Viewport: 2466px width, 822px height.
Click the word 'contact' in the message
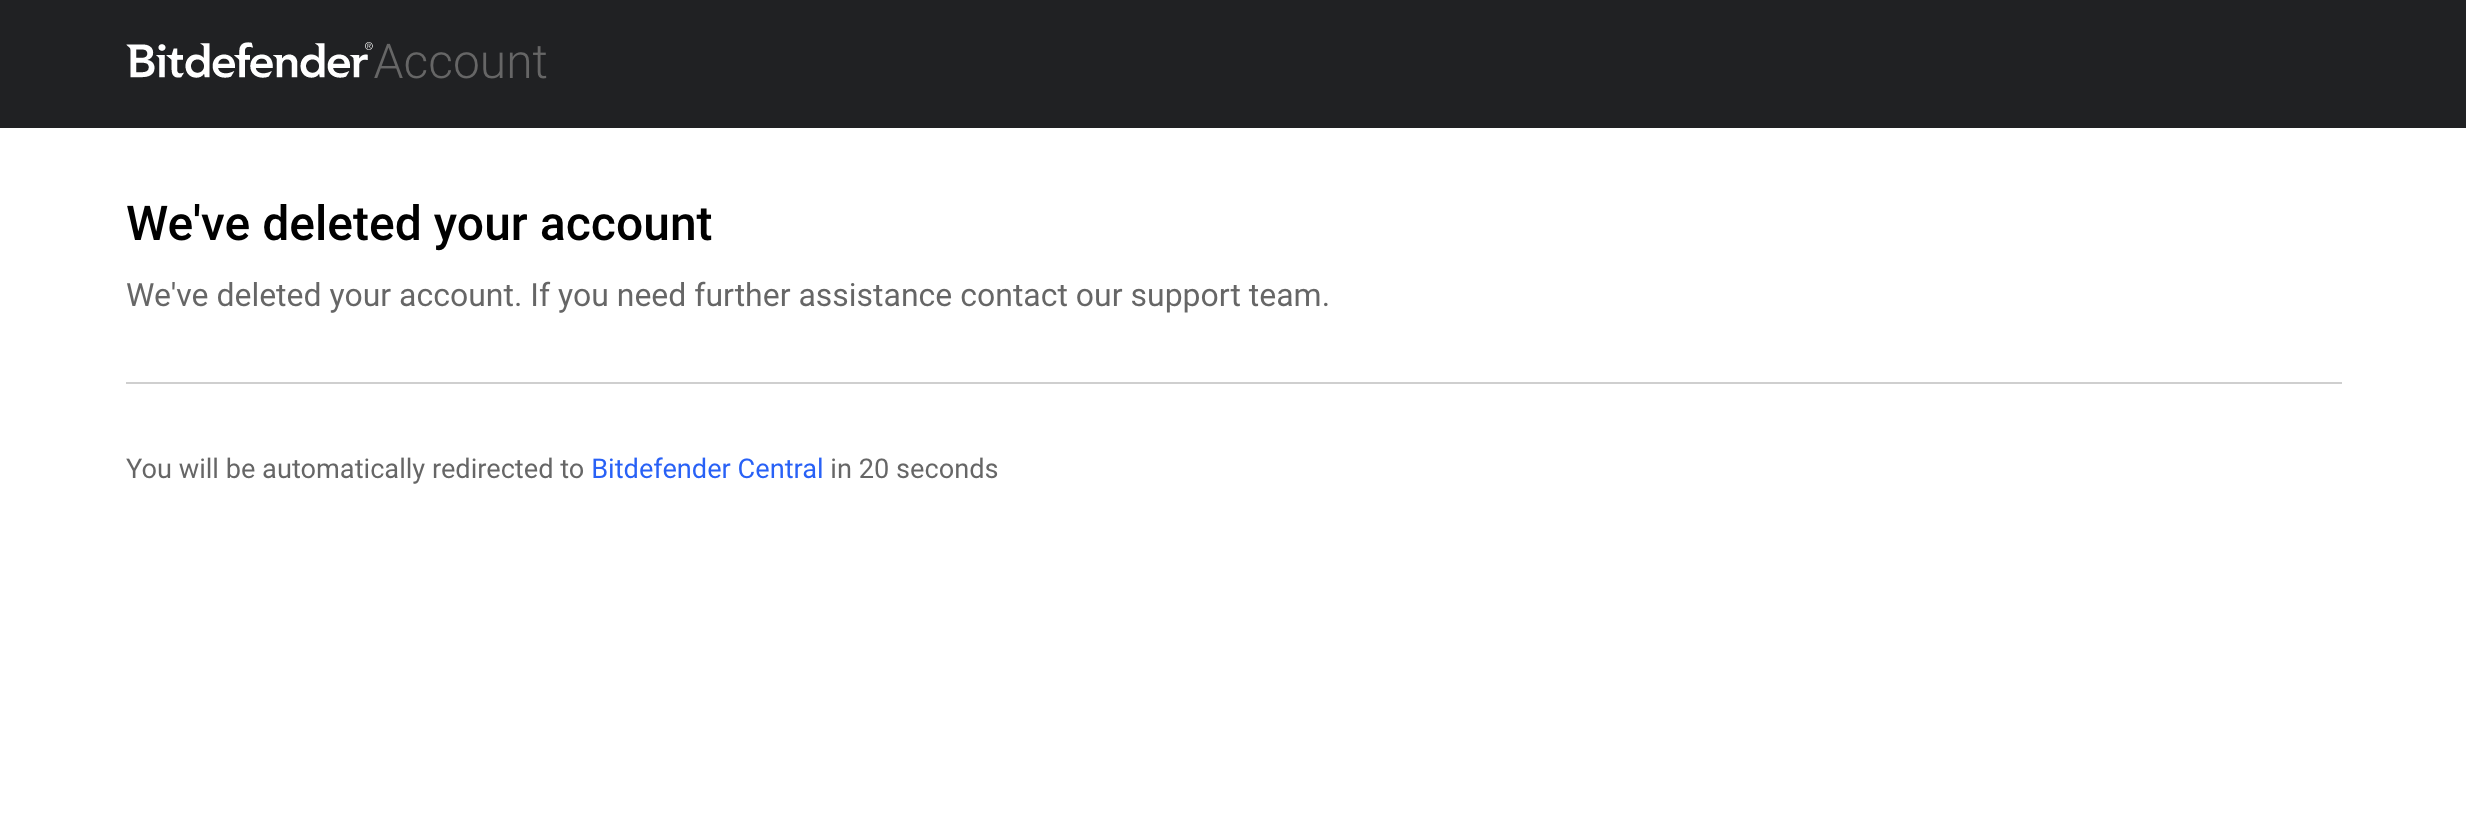[x=1014, y=296]
